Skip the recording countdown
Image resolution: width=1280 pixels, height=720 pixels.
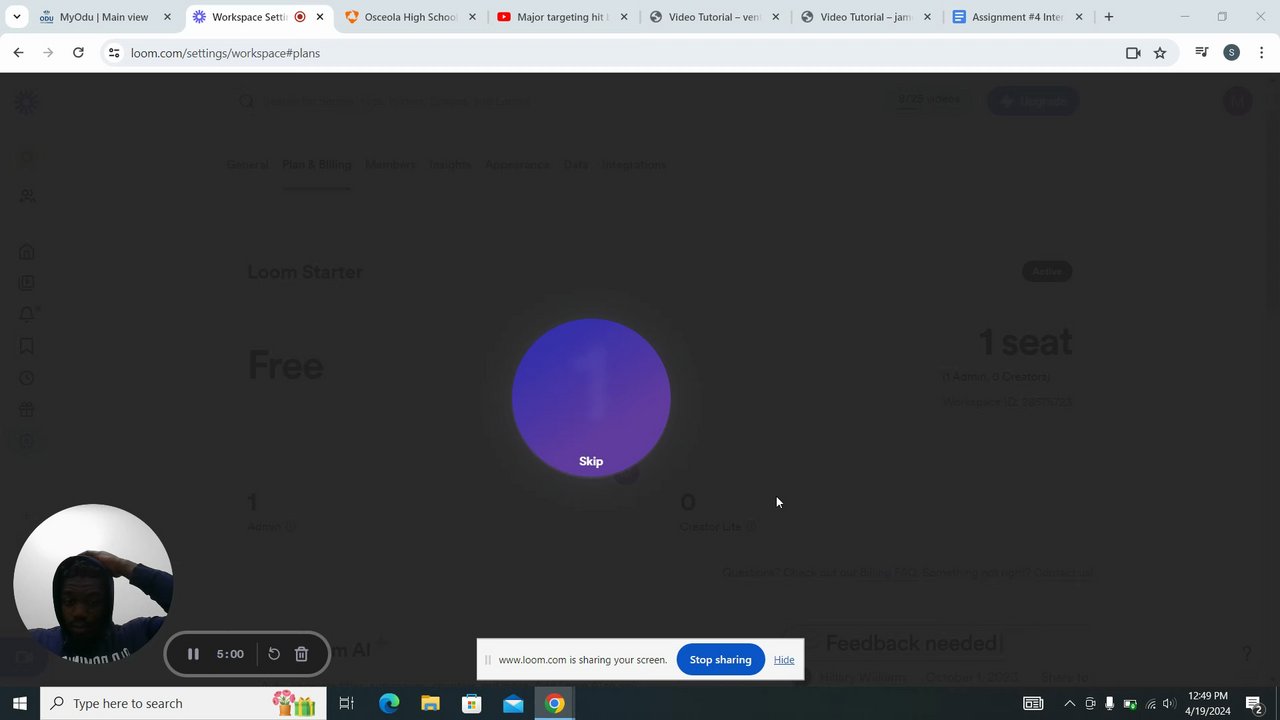(591, 461)
